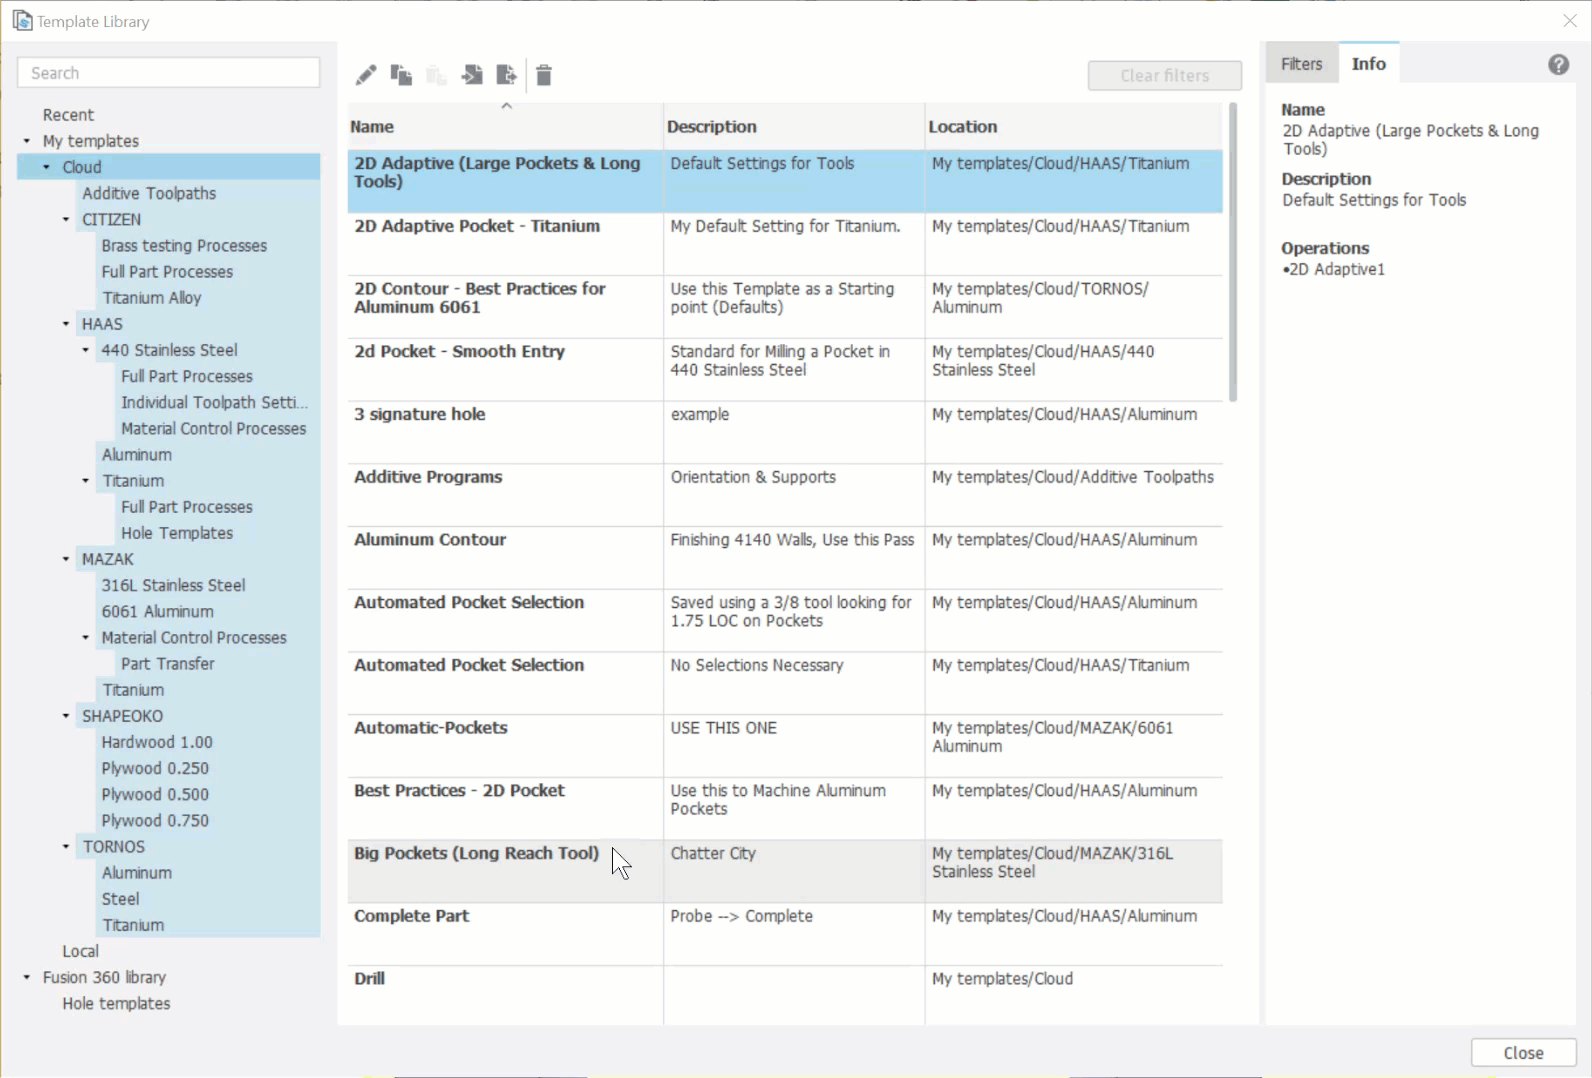Click the Copy template icon
This screenshot has width=1592, height=1078.
401,75
